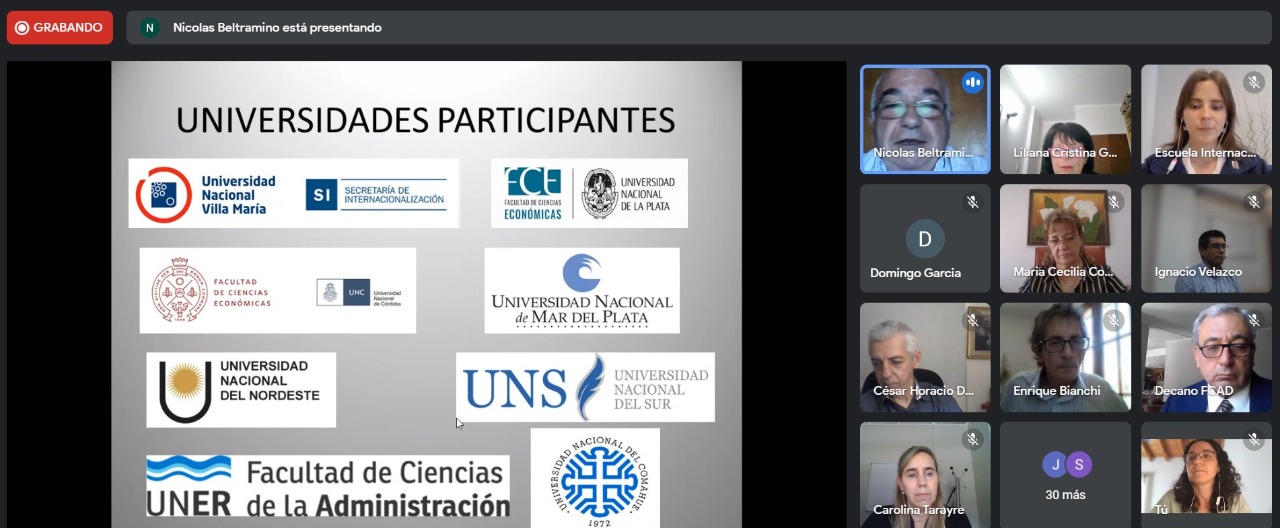Click the Universidad Nacional del Nordeste logo
The height and width of the screenshot is (528, 1280).
(x=241, y=389)
